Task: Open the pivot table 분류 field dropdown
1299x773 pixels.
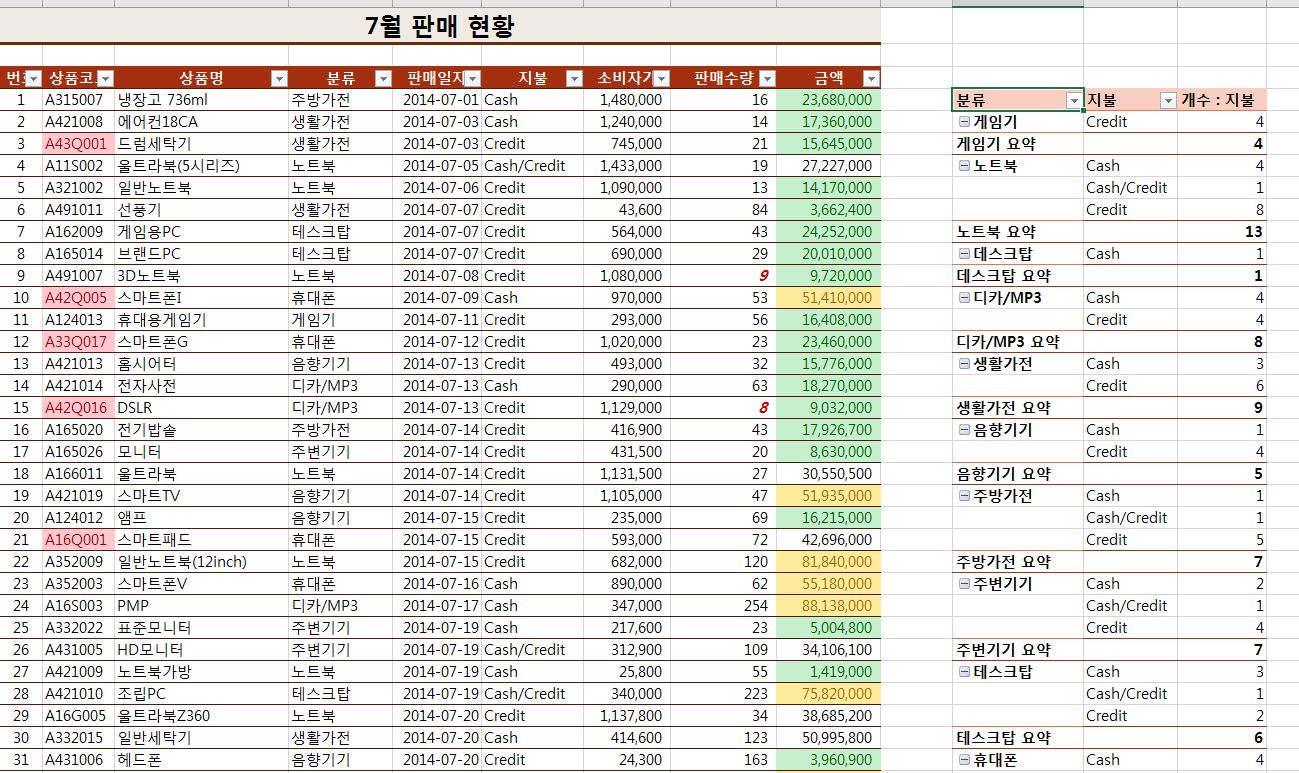Action: click(1074, 100)
